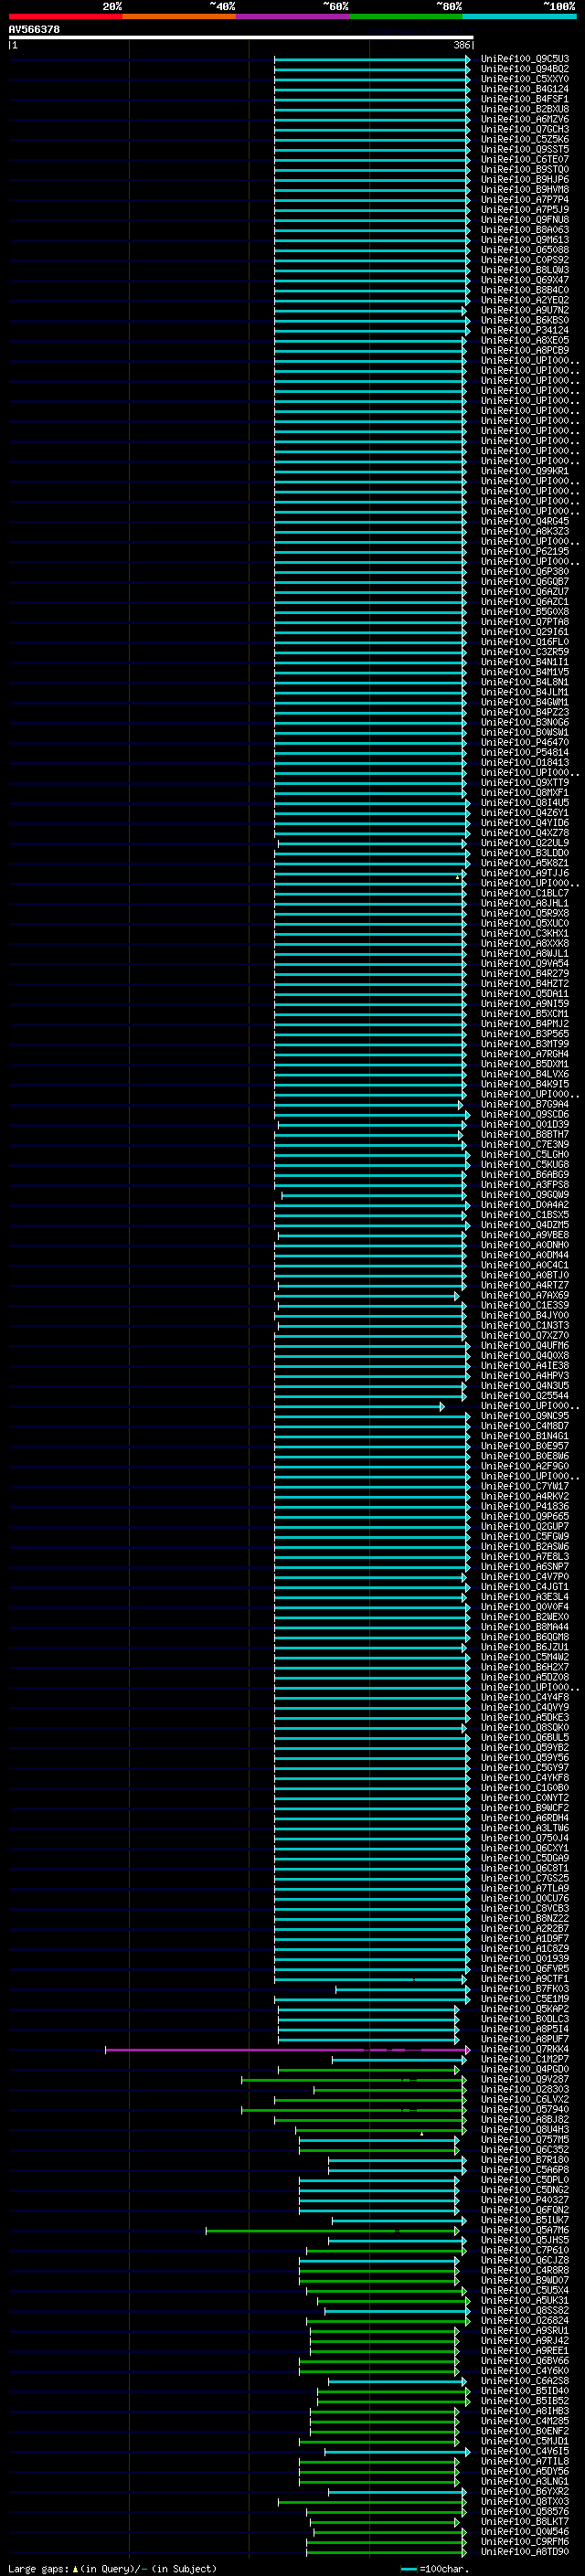Image resolution: width=585 pixels, height=2576 pixels.
Task: Open hit UniRef100_A6MZV6
Action: click(x=525, y=119)
